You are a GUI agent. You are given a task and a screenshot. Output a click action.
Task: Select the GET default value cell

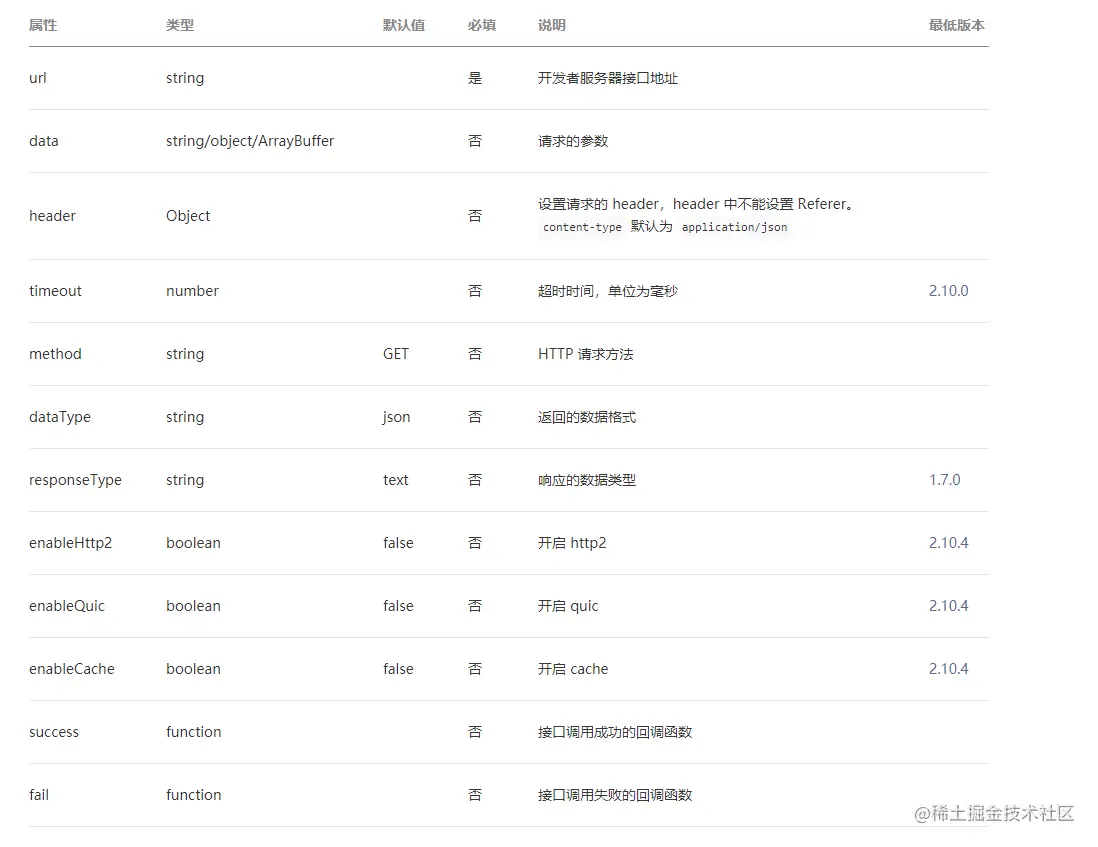(x=396, y=353)
